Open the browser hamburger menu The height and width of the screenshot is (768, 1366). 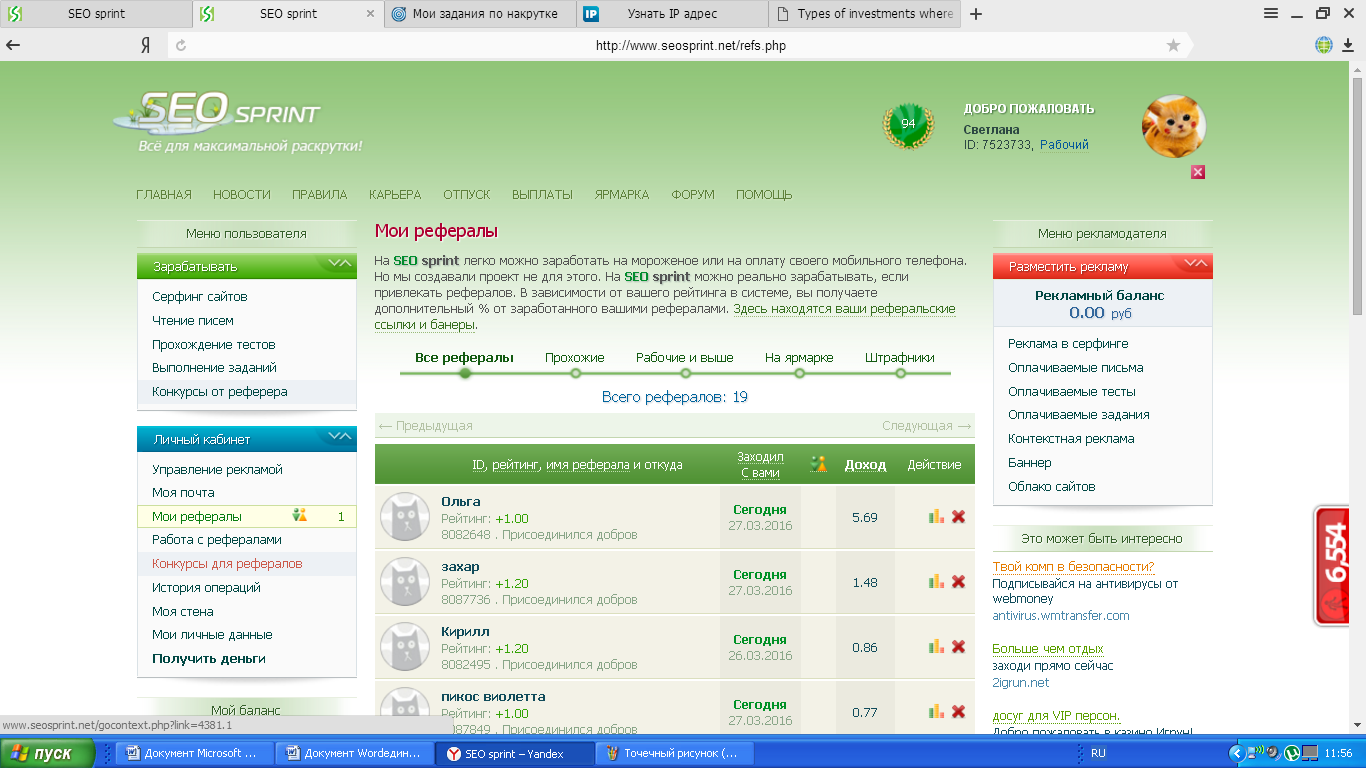click(x=1271, y=13)
